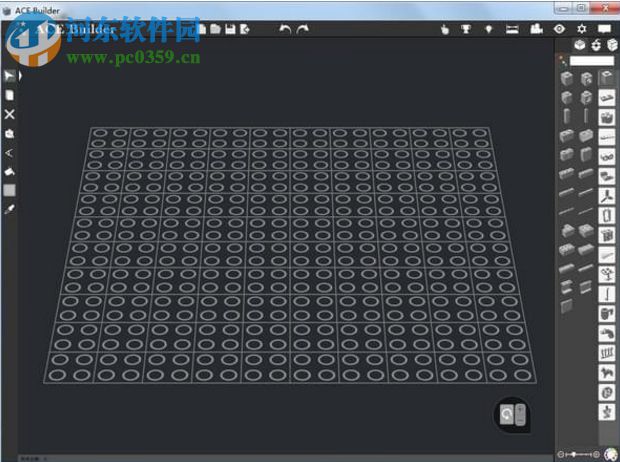Open the plates category thumbnail

607,98
